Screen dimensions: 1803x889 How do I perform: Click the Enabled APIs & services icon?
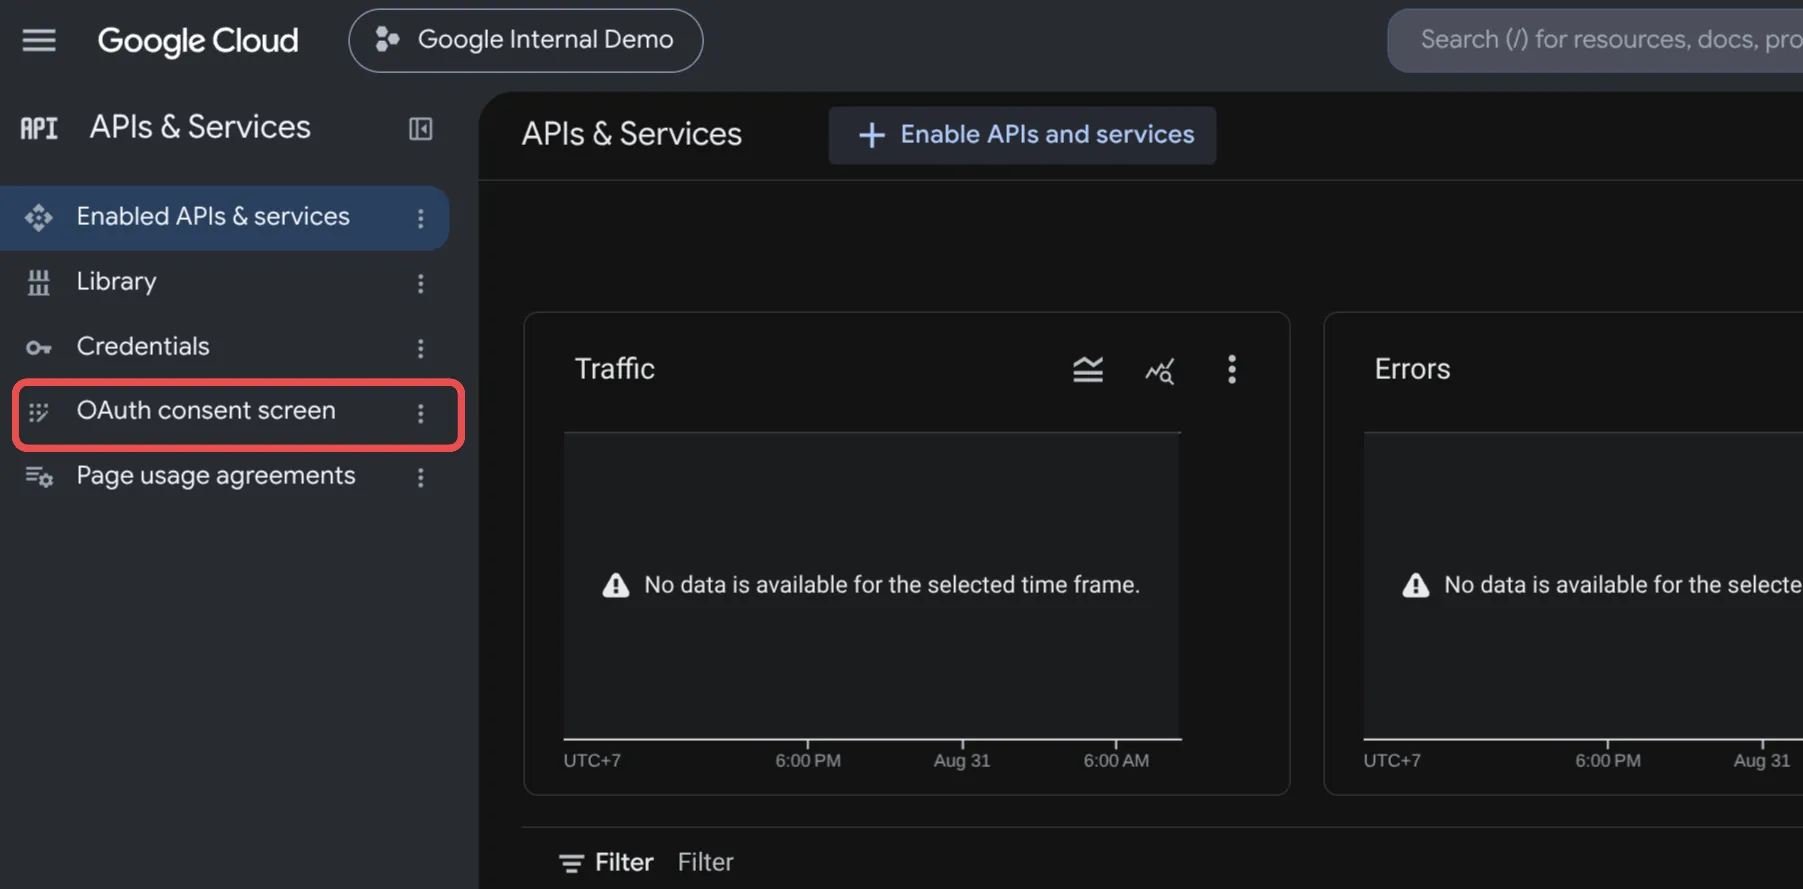(x=39, y=217)
